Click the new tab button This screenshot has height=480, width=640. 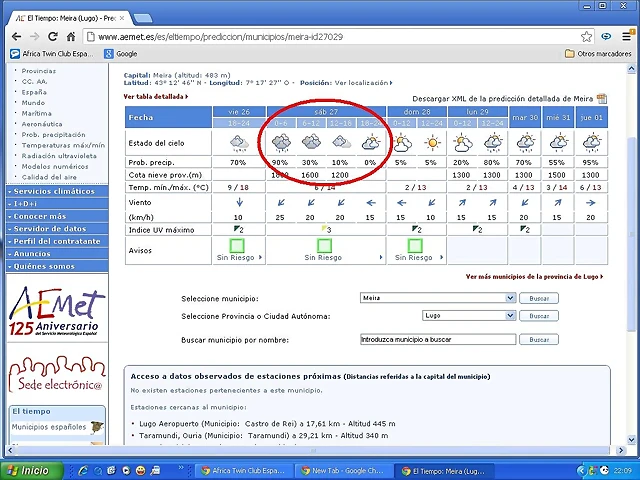click(x=143, y=18)
